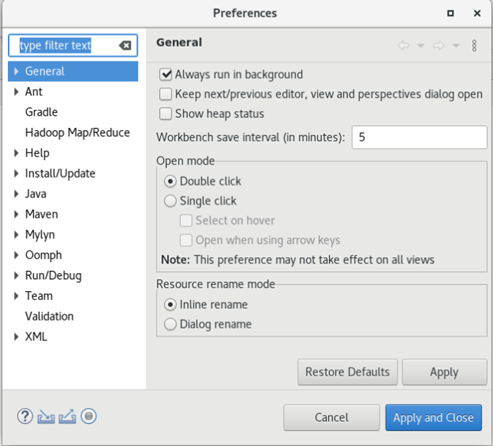Viewport: 493px width, 446px height.
Task: Click the Apply and Close button
Action: click(x=433, y=418)
